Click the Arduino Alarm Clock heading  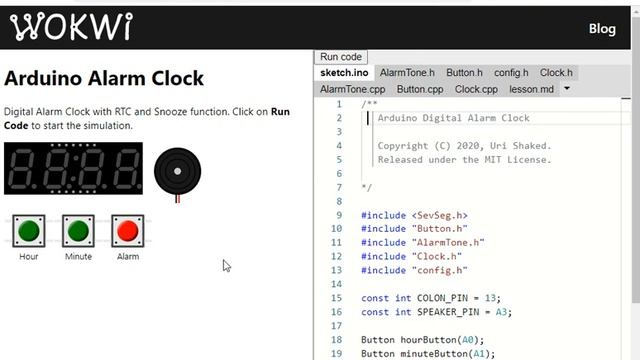(x=104, y=78)
